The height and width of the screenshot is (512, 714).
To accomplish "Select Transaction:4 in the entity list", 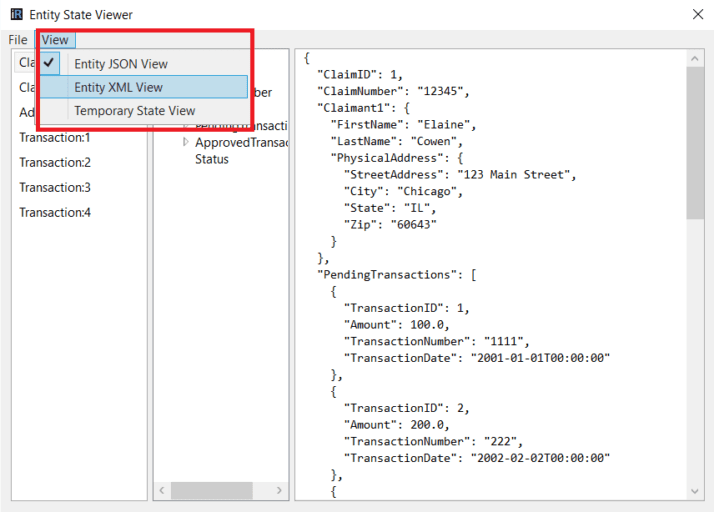I will point(55,212).
